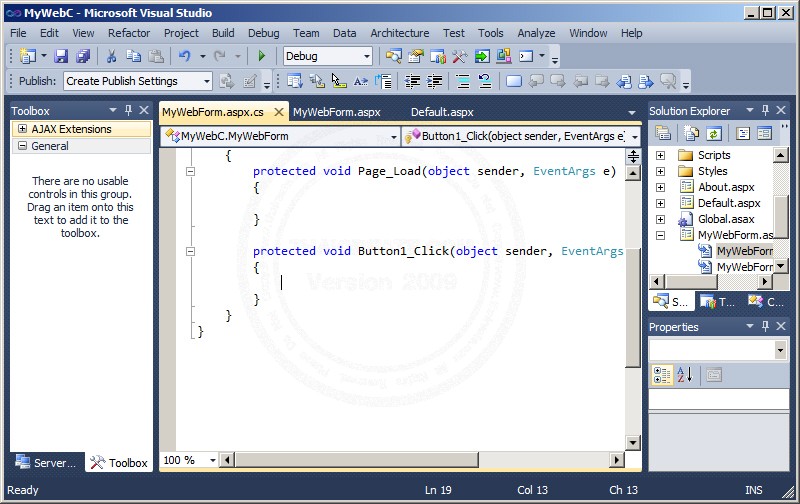Expand the AJAX Extensions toolbox group
The width and height of the screenshot is (800, 504).
[22, 129]
